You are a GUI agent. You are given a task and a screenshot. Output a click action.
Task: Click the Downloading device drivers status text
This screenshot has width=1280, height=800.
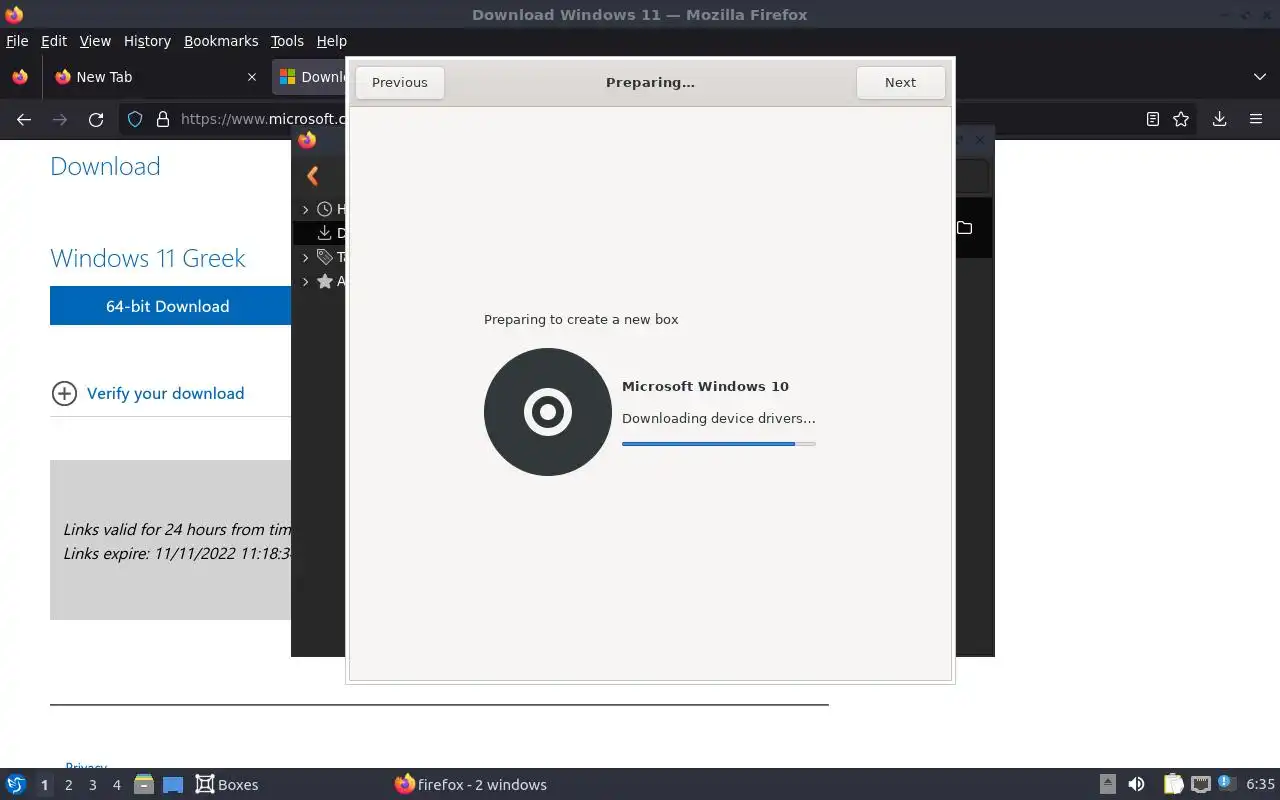(x=718, y=418)
